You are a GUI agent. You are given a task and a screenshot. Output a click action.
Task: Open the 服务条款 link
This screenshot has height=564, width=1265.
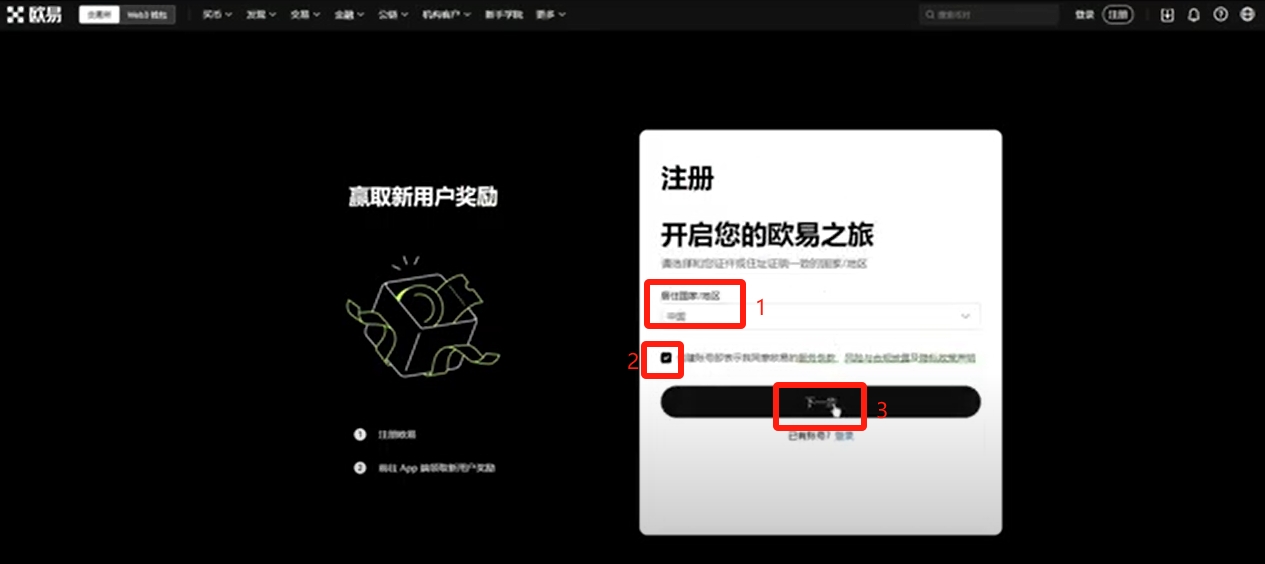click(816, 358)
